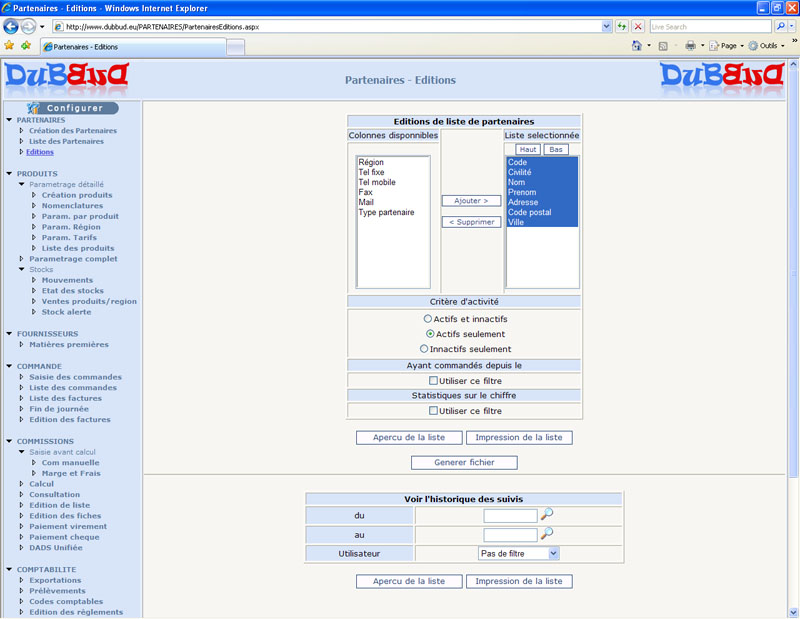Click the 'Generer fichier' button

click(464, 463)
